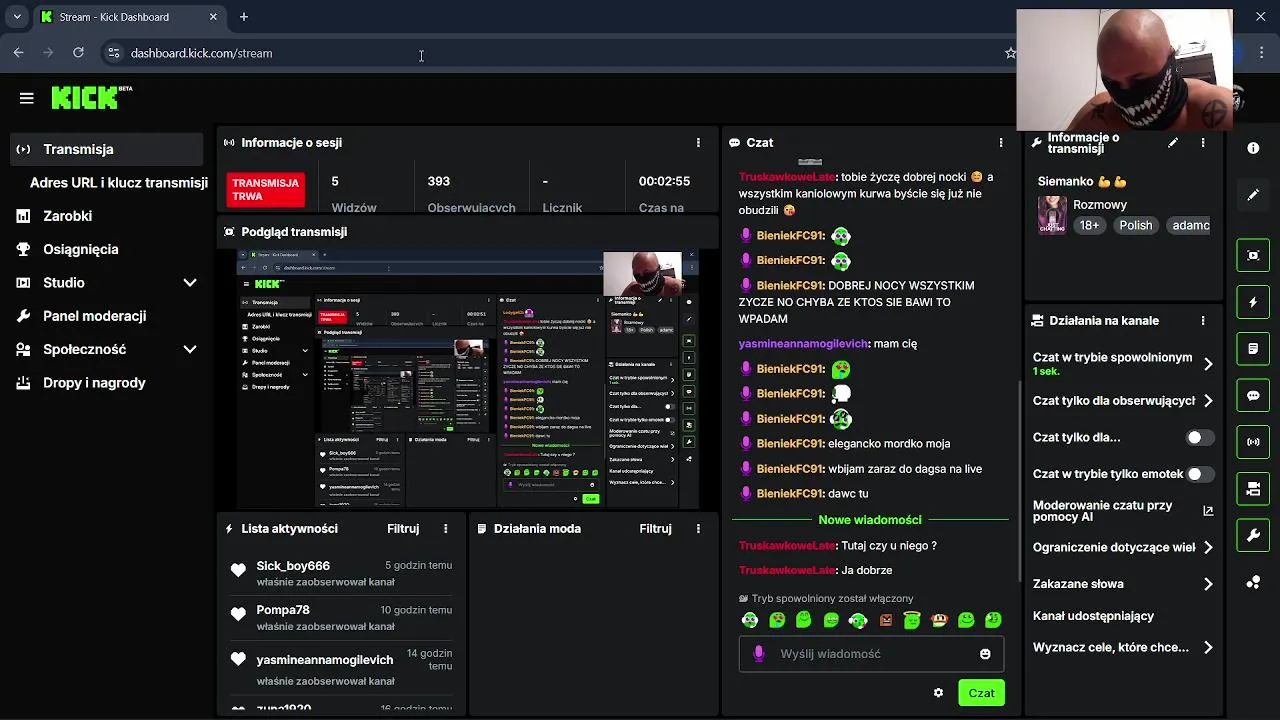
Task: Click the Polish language tag chip
Action: 1136,226
